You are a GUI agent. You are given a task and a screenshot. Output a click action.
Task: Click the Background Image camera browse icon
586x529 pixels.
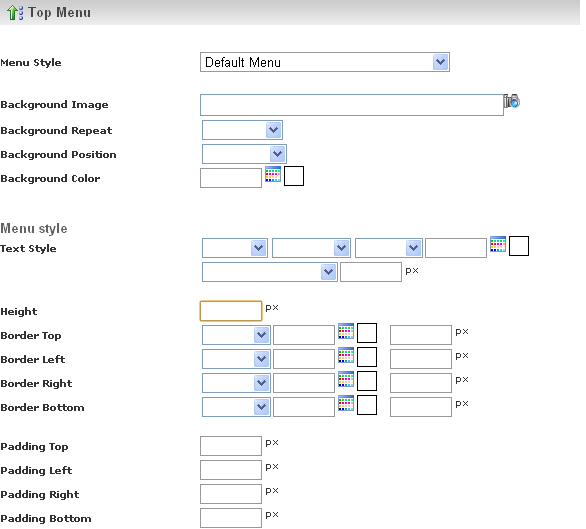[x=512, y=101]
